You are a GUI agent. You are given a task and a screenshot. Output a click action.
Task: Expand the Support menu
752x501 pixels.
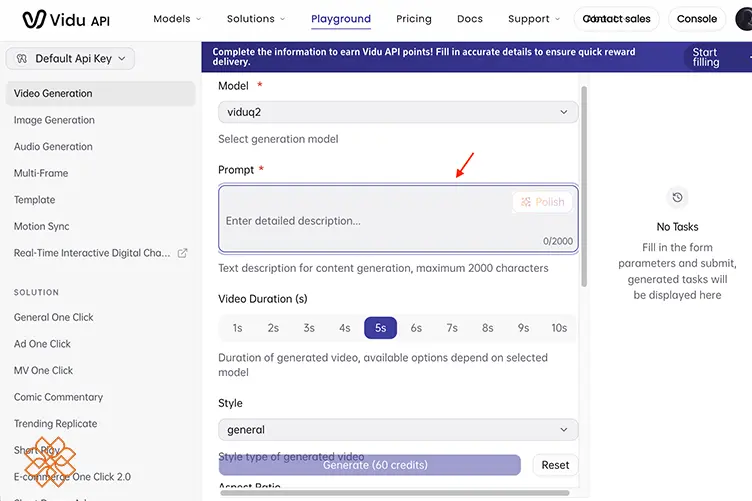click(534, 19)
